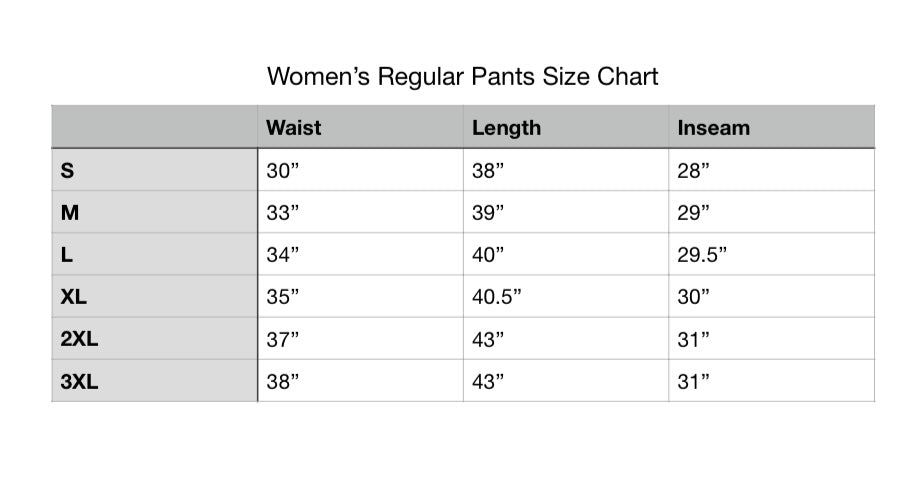Screen dimensions: 921x479
Task: Select the 37” waist cell for size 2XL
Action: [283, 339]
